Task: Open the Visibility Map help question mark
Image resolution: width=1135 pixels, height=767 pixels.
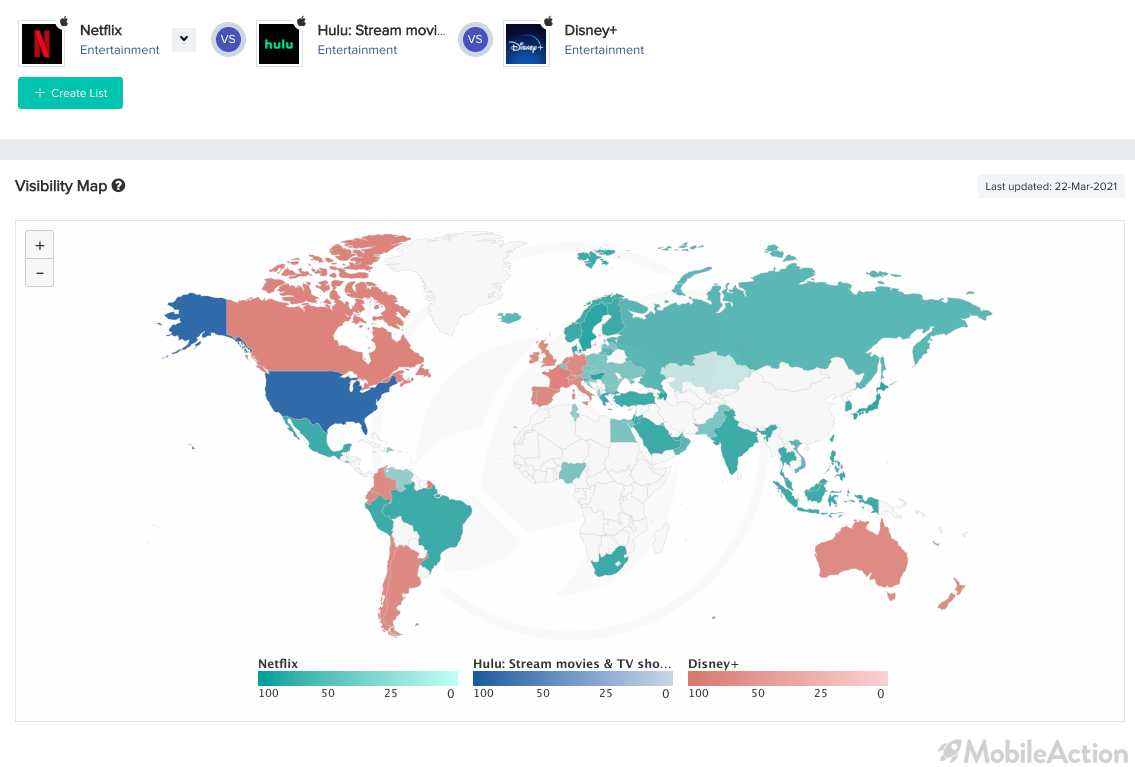Action: click(x=119, y=185)
